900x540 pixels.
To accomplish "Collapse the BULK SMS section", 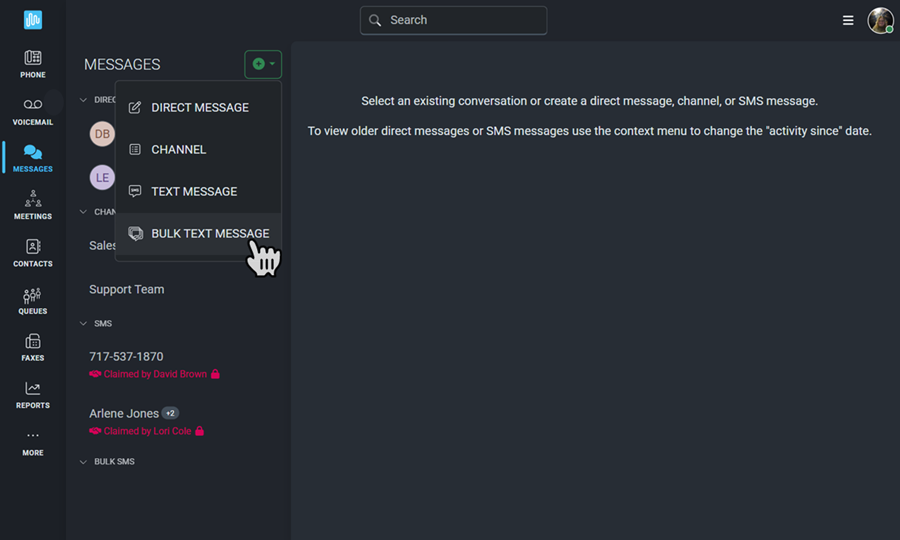I will coord(83,462).
